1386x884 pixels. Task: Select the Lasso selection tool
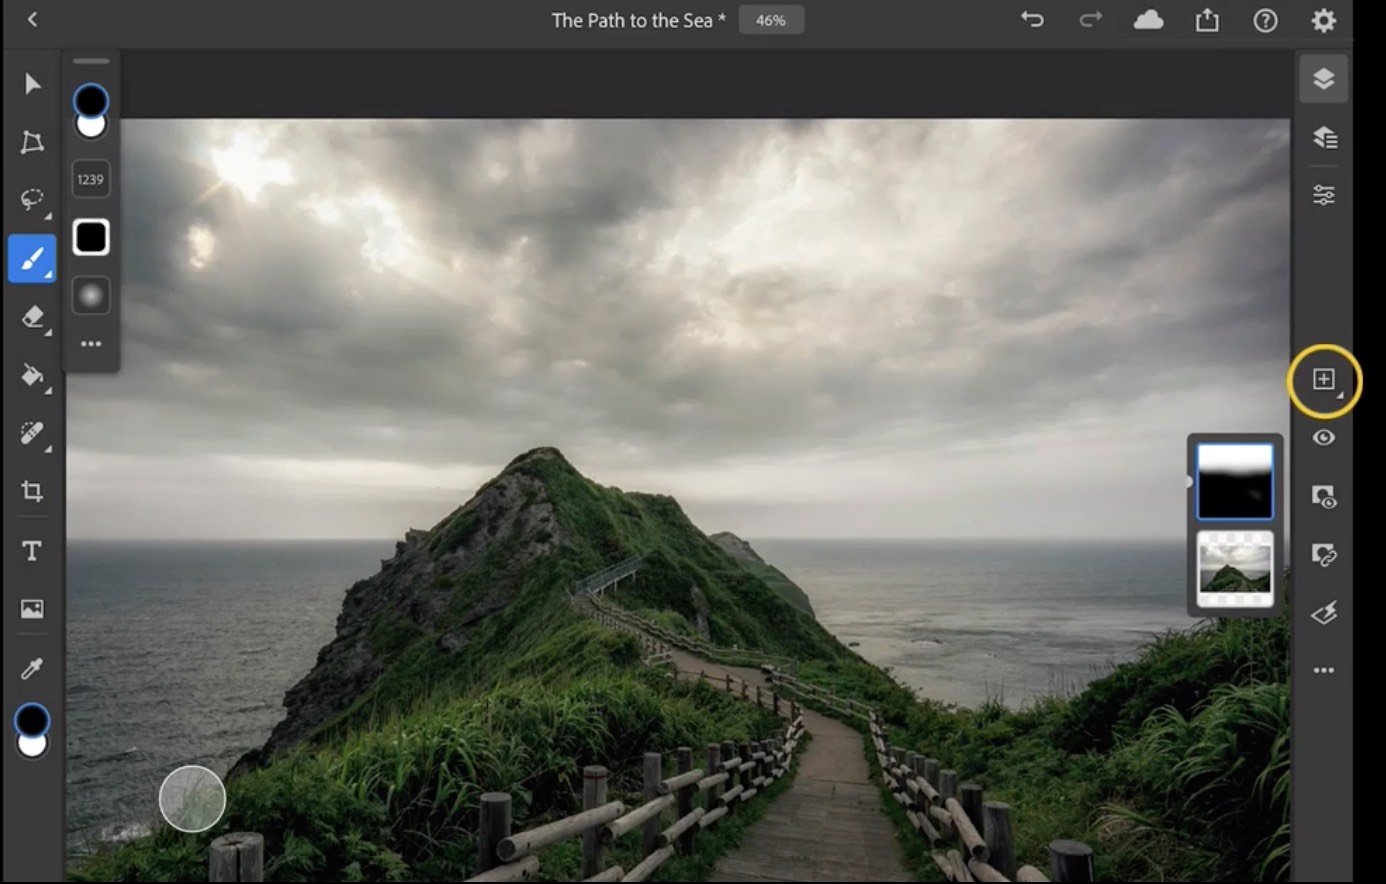(32, 200)
